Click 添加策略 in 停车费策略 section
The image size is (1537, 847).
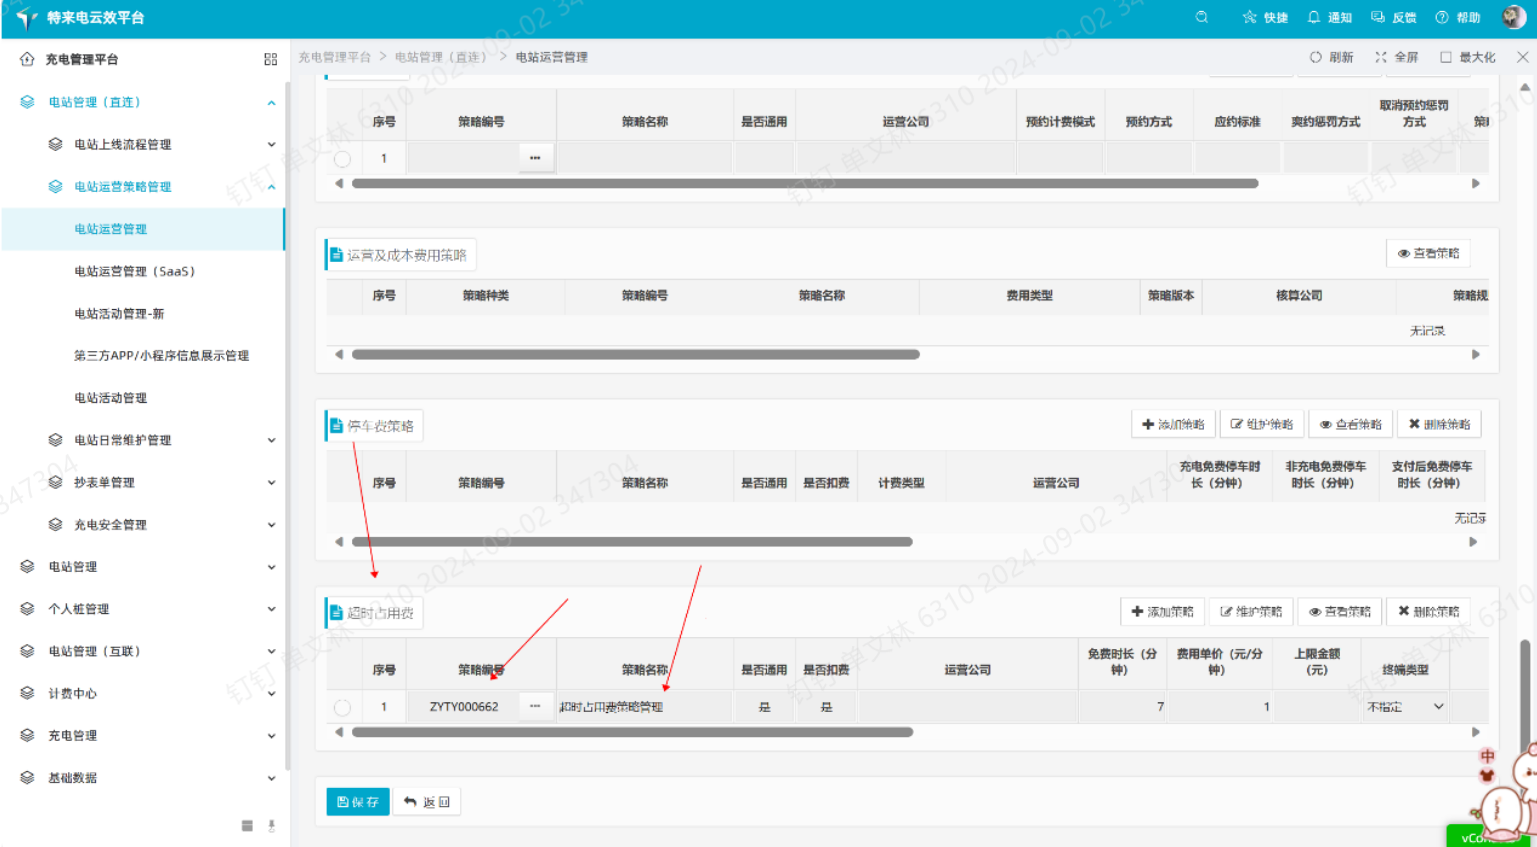1173,424
